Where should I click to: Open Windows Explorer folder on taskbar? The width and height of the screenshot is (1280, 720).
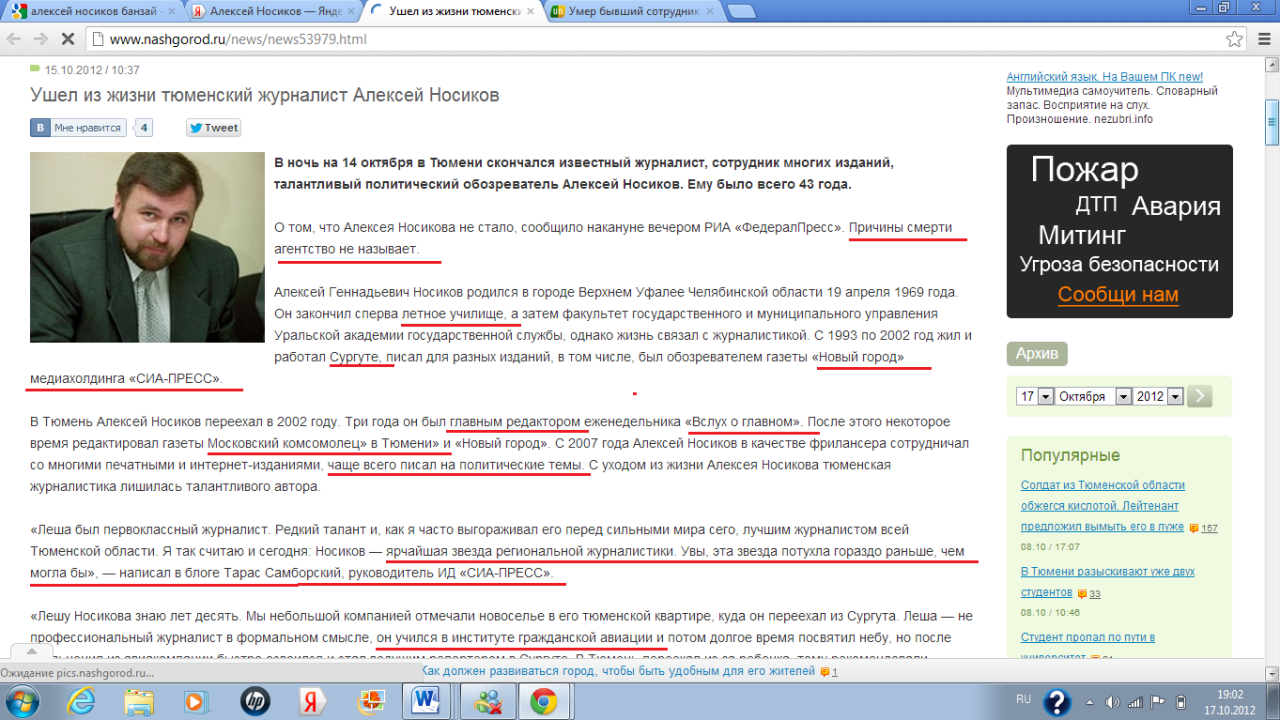point(139,702)
